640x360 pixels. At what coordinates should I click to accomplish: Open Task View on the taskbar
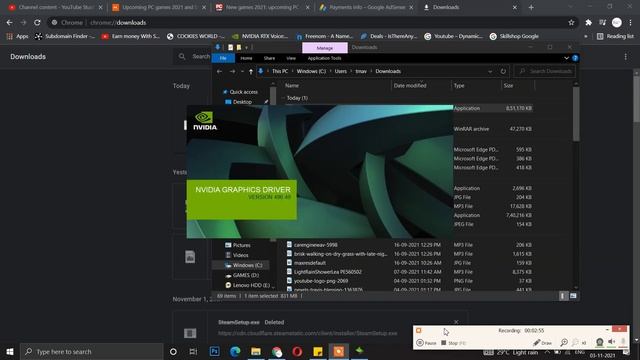pos(193,351)
